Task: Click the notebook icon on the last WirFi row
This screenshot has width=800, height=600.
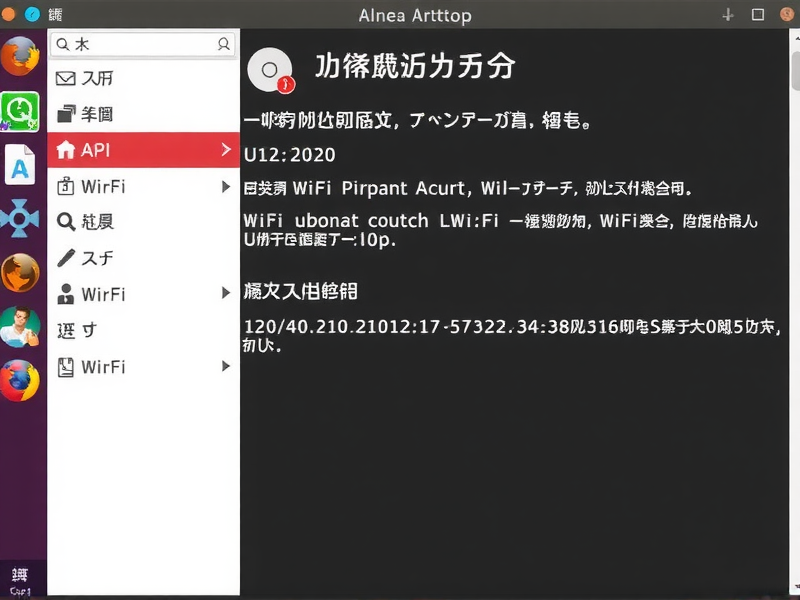Action: click(65, 367)
